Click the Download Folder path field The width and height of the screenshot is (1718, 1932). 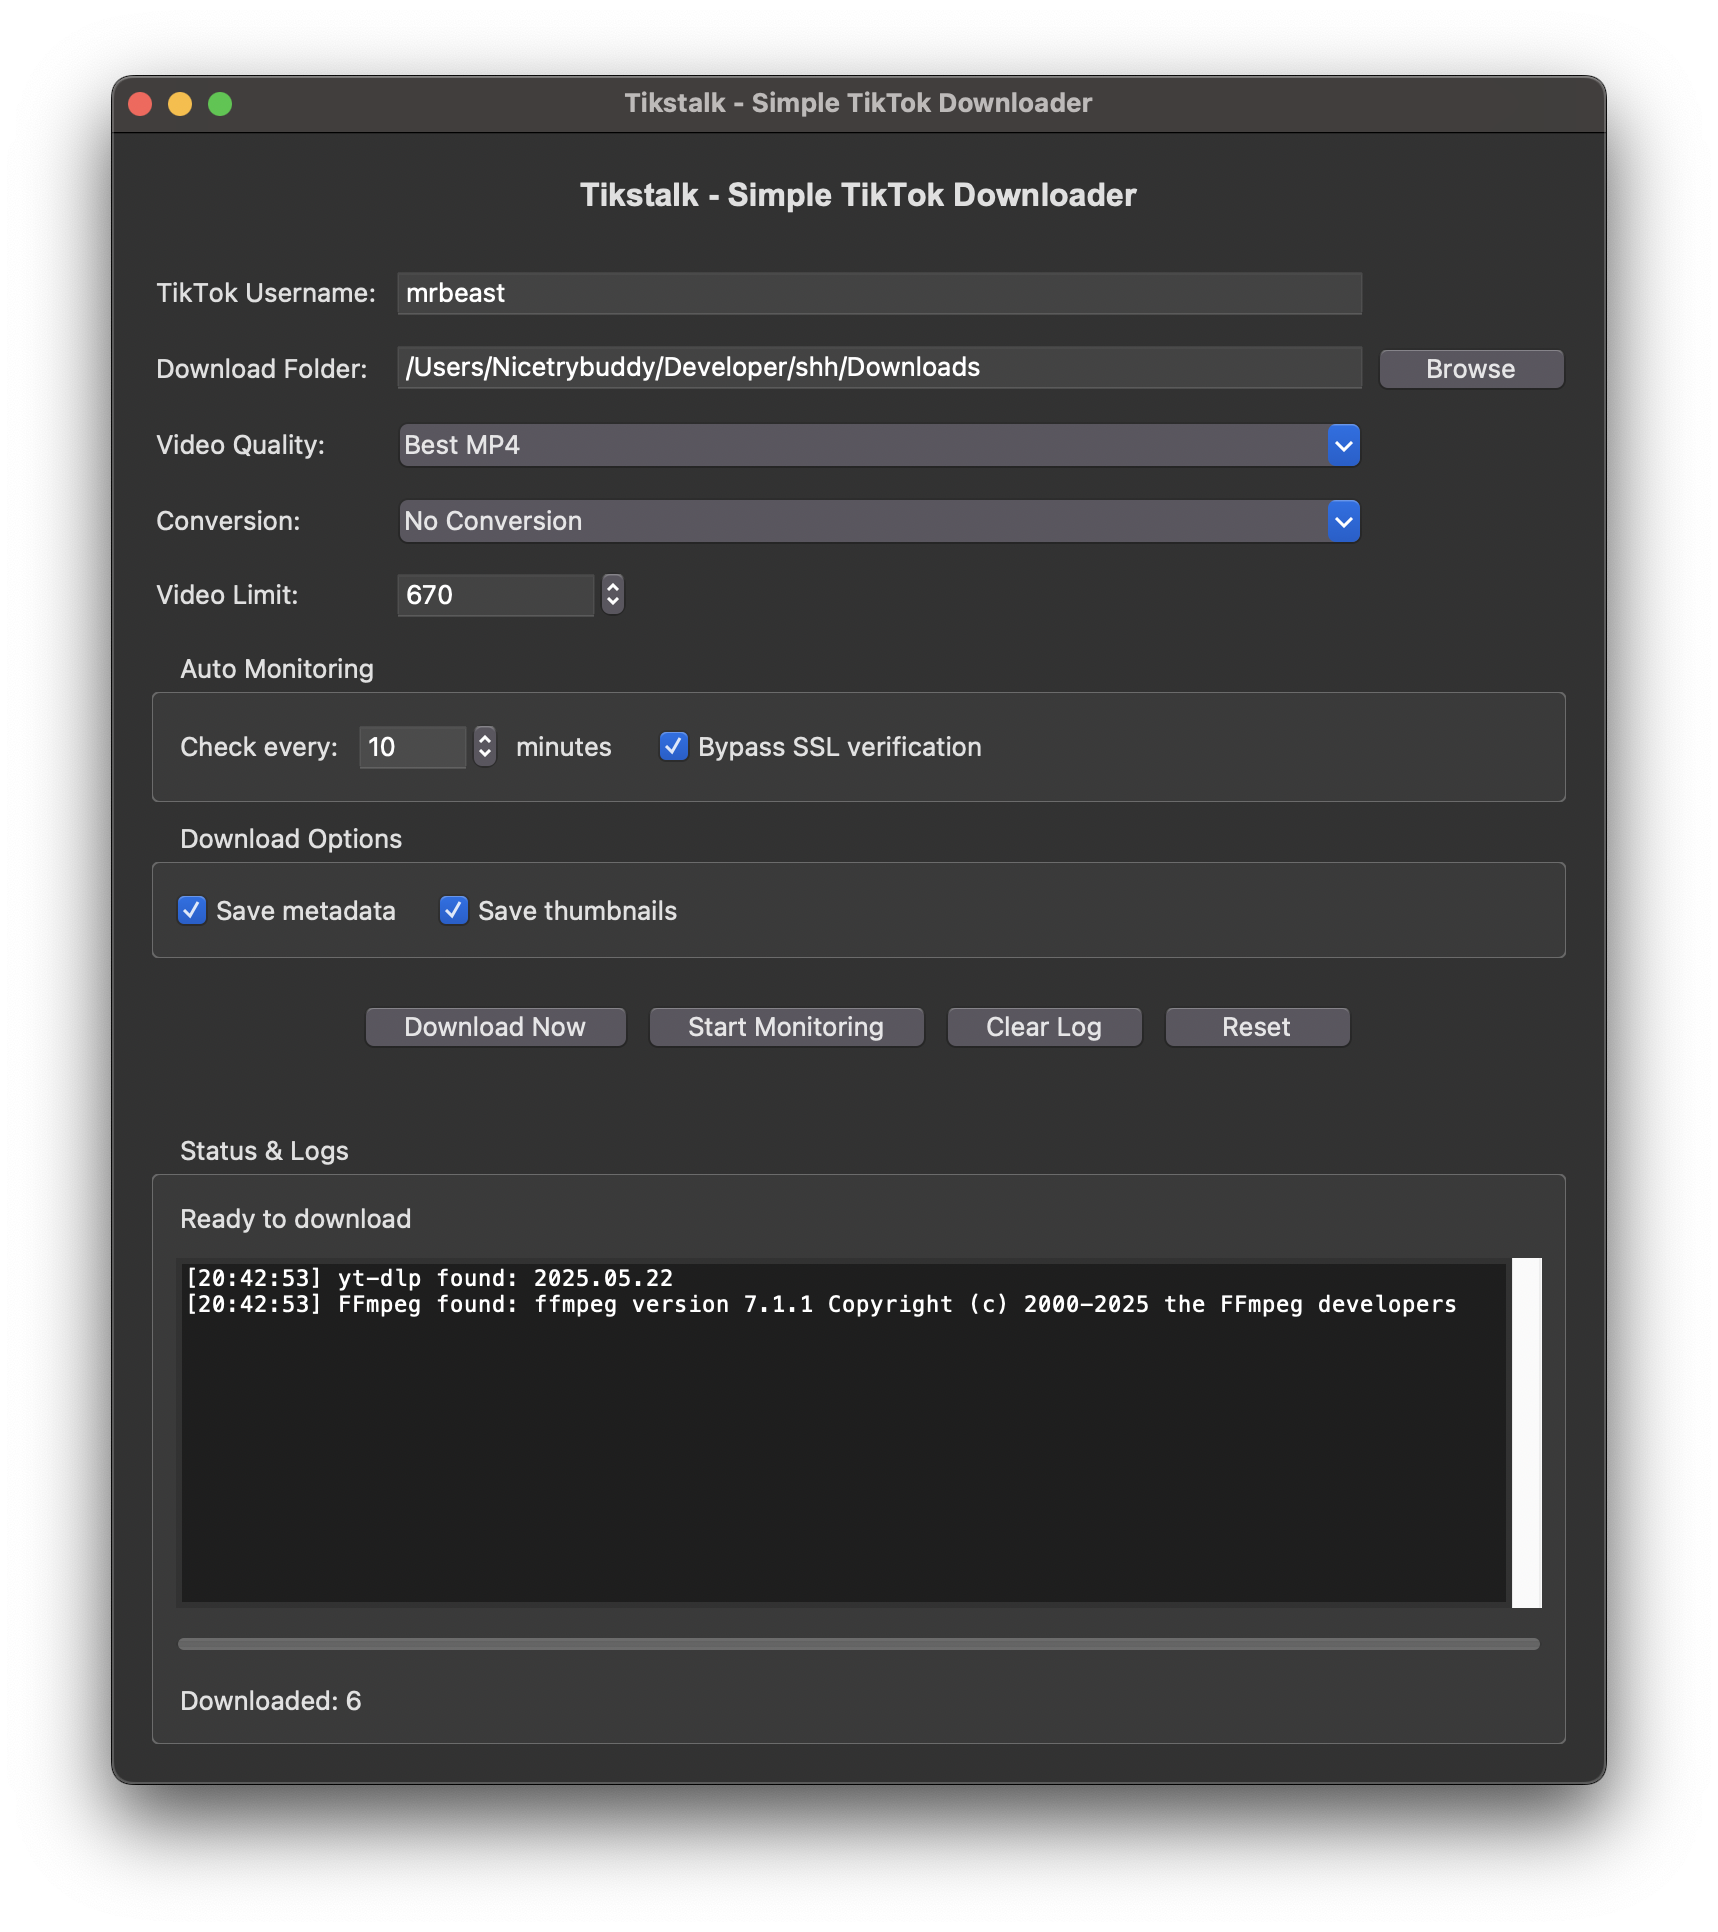(x=879, y=367)
